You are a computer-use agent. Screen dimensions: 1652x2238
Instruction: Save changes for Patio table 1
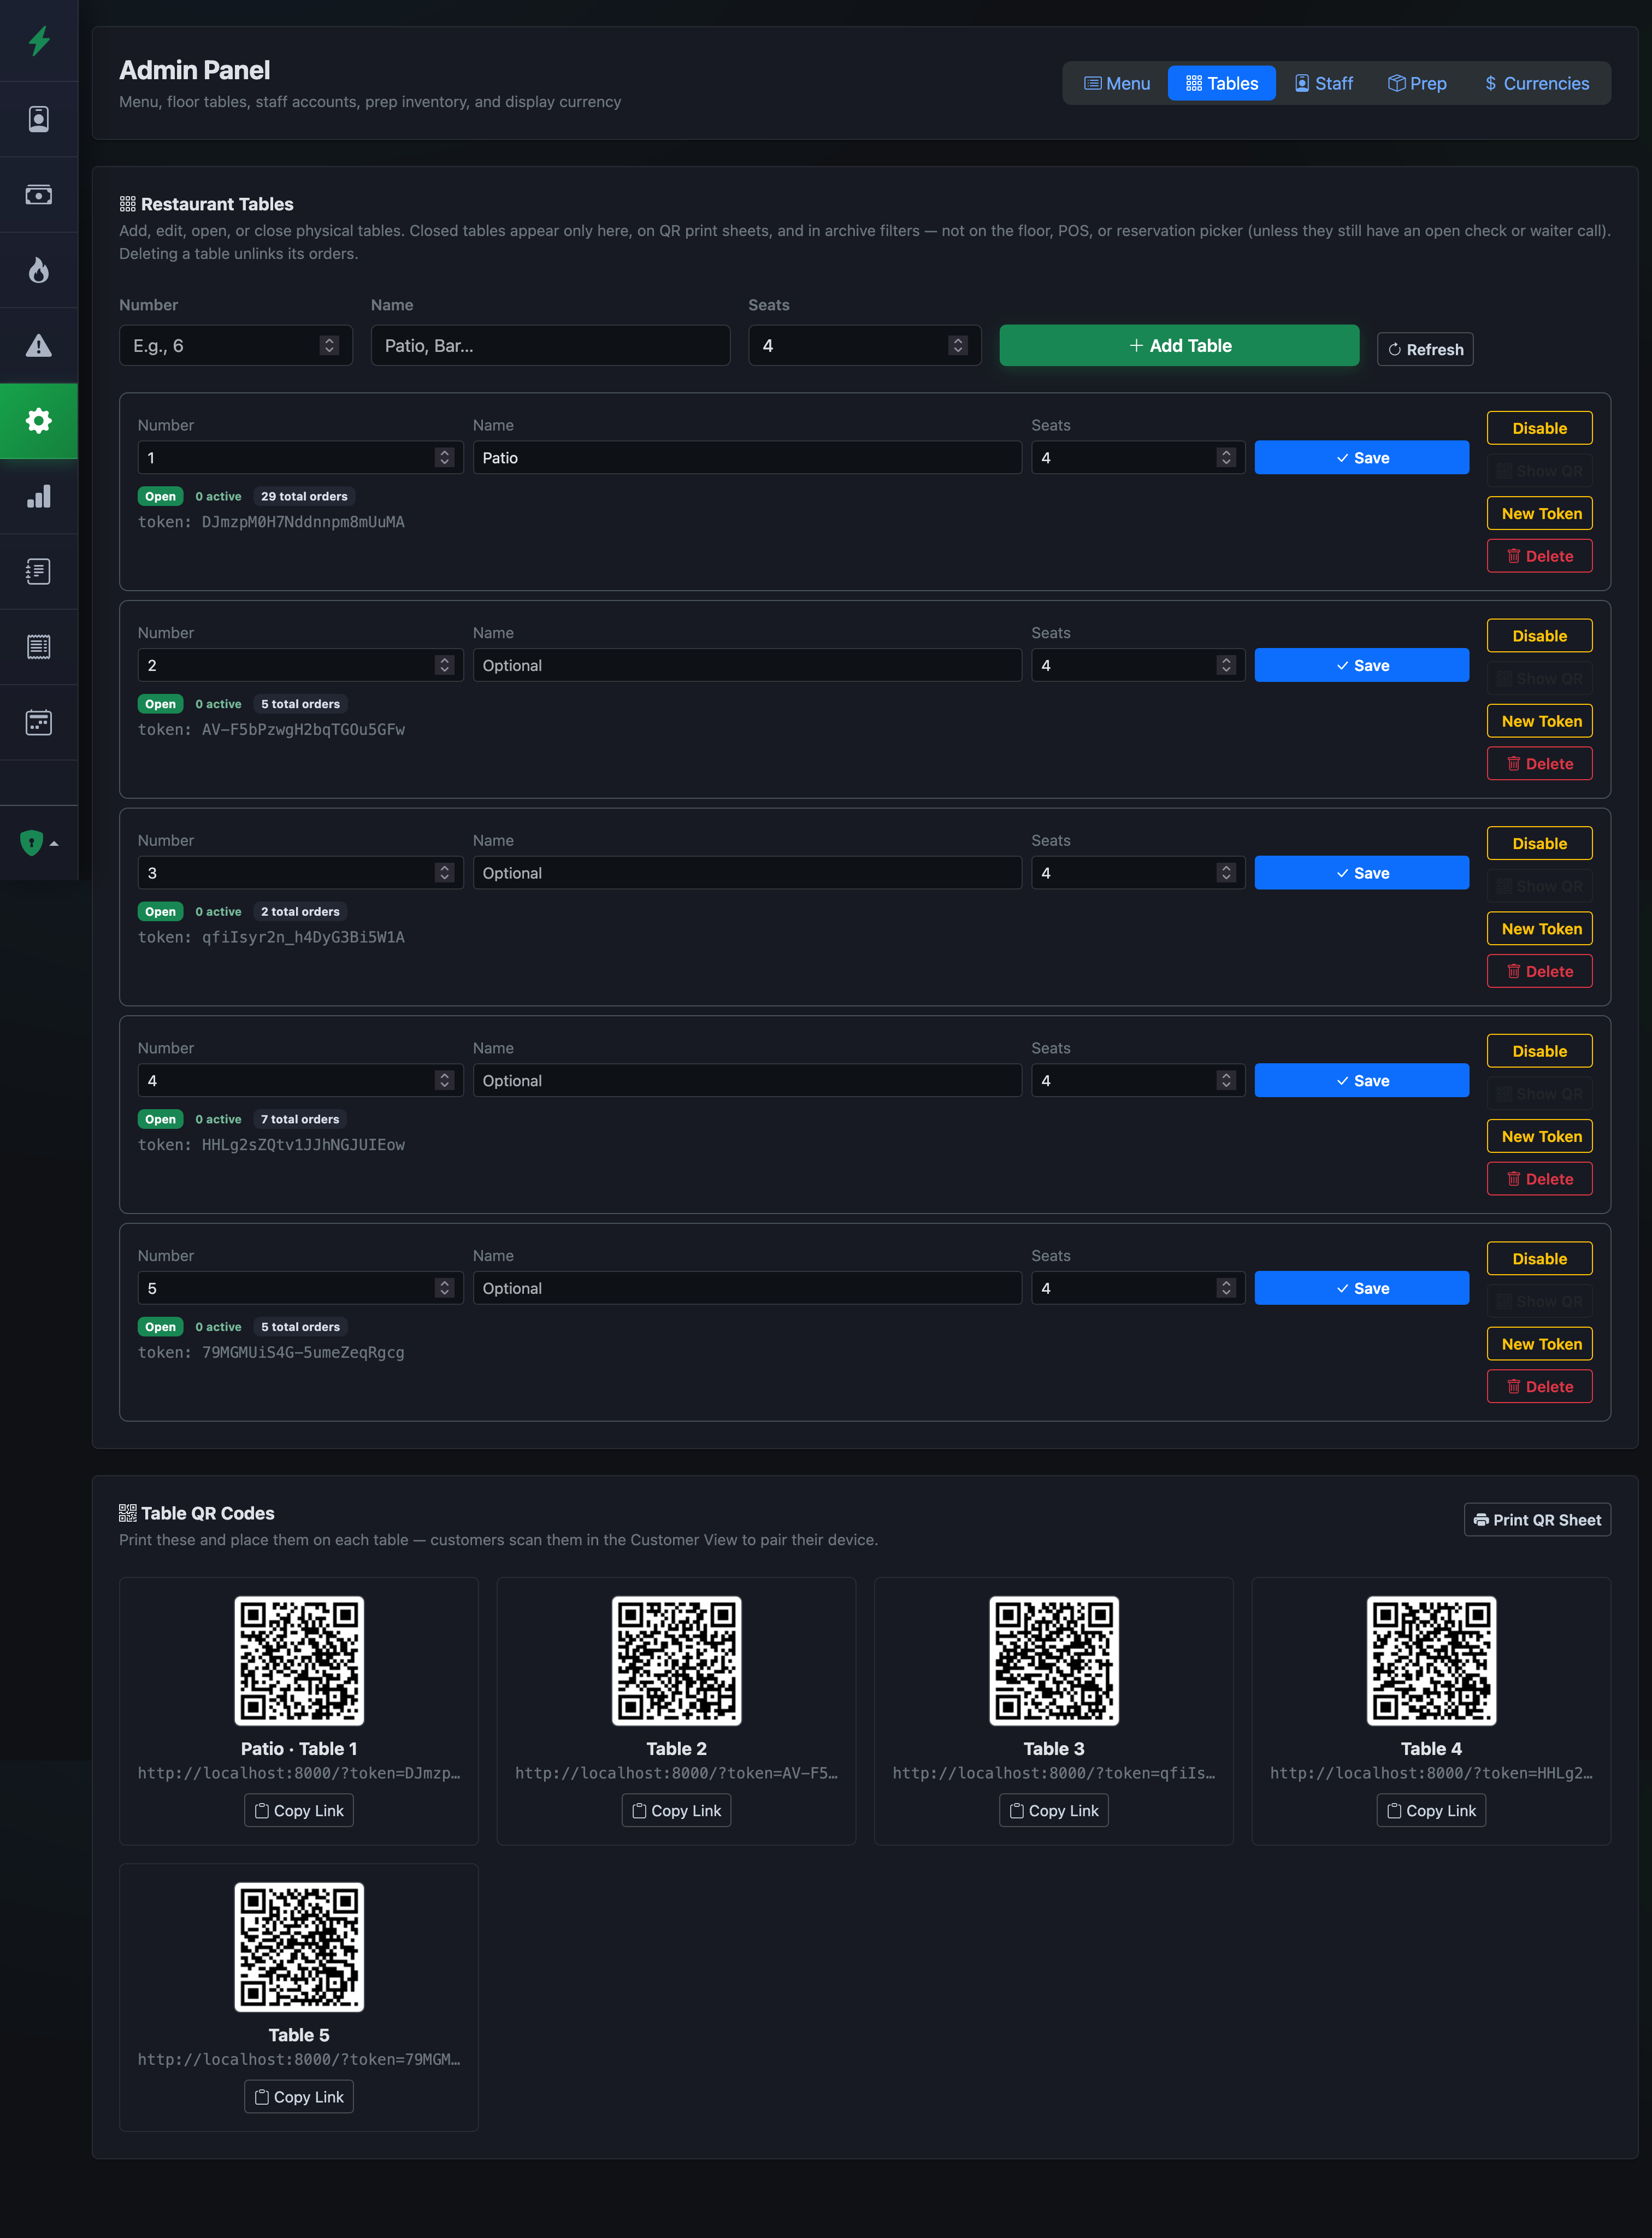1362,458
